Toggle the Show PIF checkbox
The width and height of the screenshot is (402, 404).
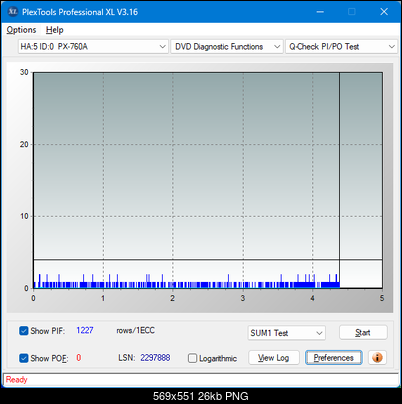point(24,331)
